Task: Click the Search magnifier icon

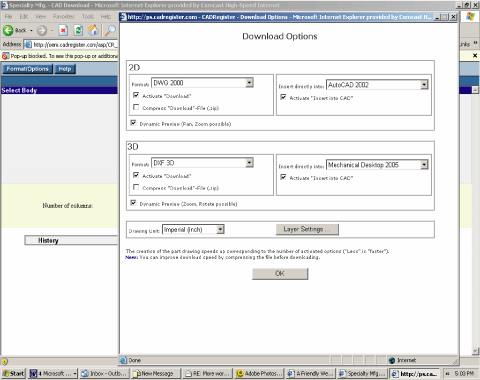Action: coord(110,30)
